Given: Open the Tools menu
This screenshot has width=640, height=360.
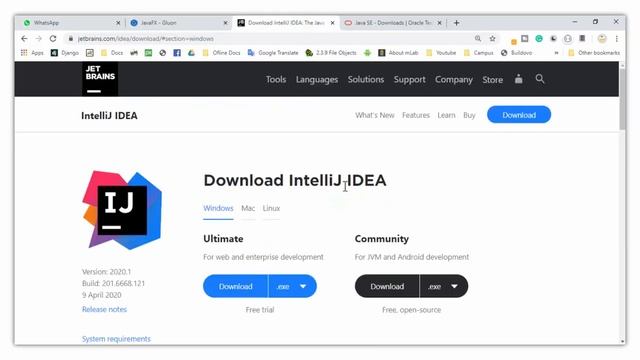Looking at the screenshot, I should click(x=276, y=80).
